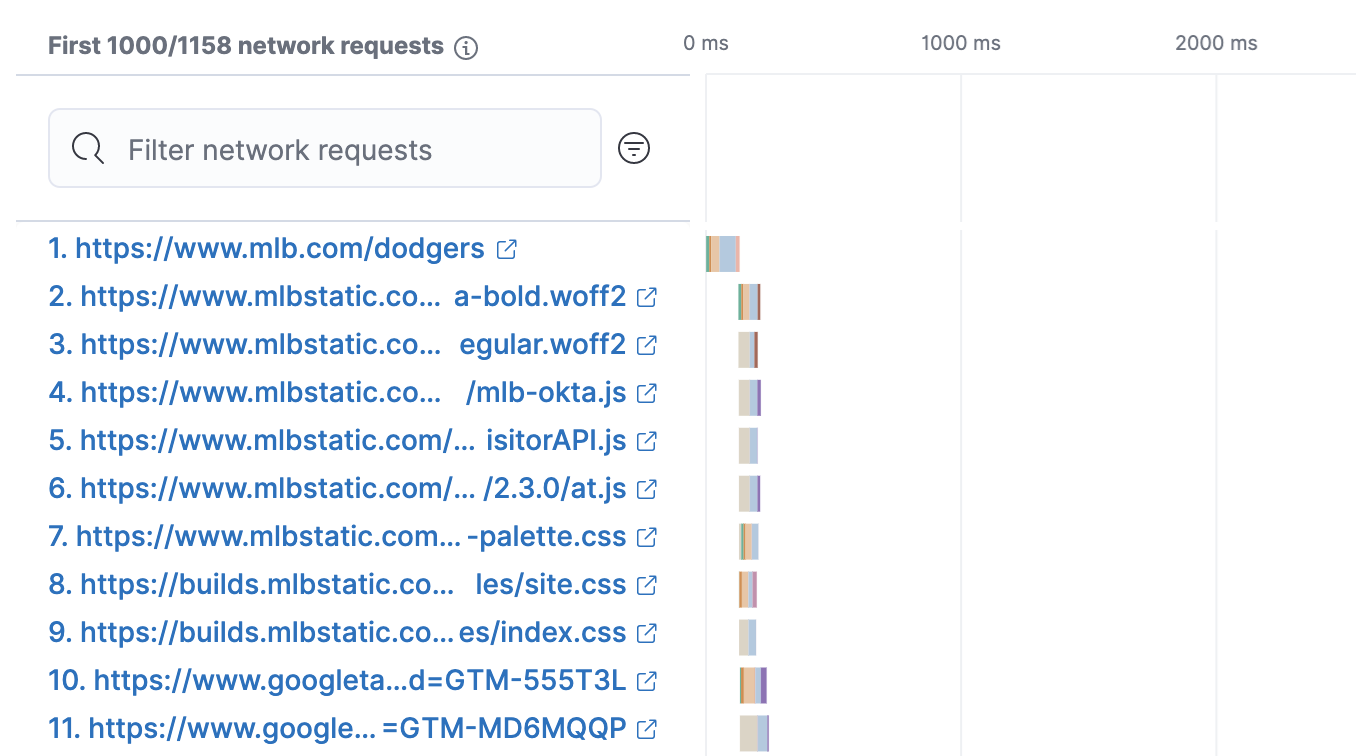Click waterfall bar for les/site.css request
The width and height of the screenshot is (1356, 756).
(x=748, y=590)
